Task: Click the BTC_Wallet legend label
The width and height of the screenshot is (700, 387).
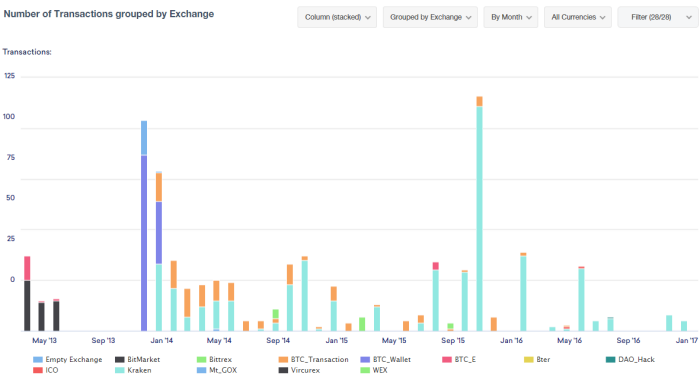Action: pos(392,359)
